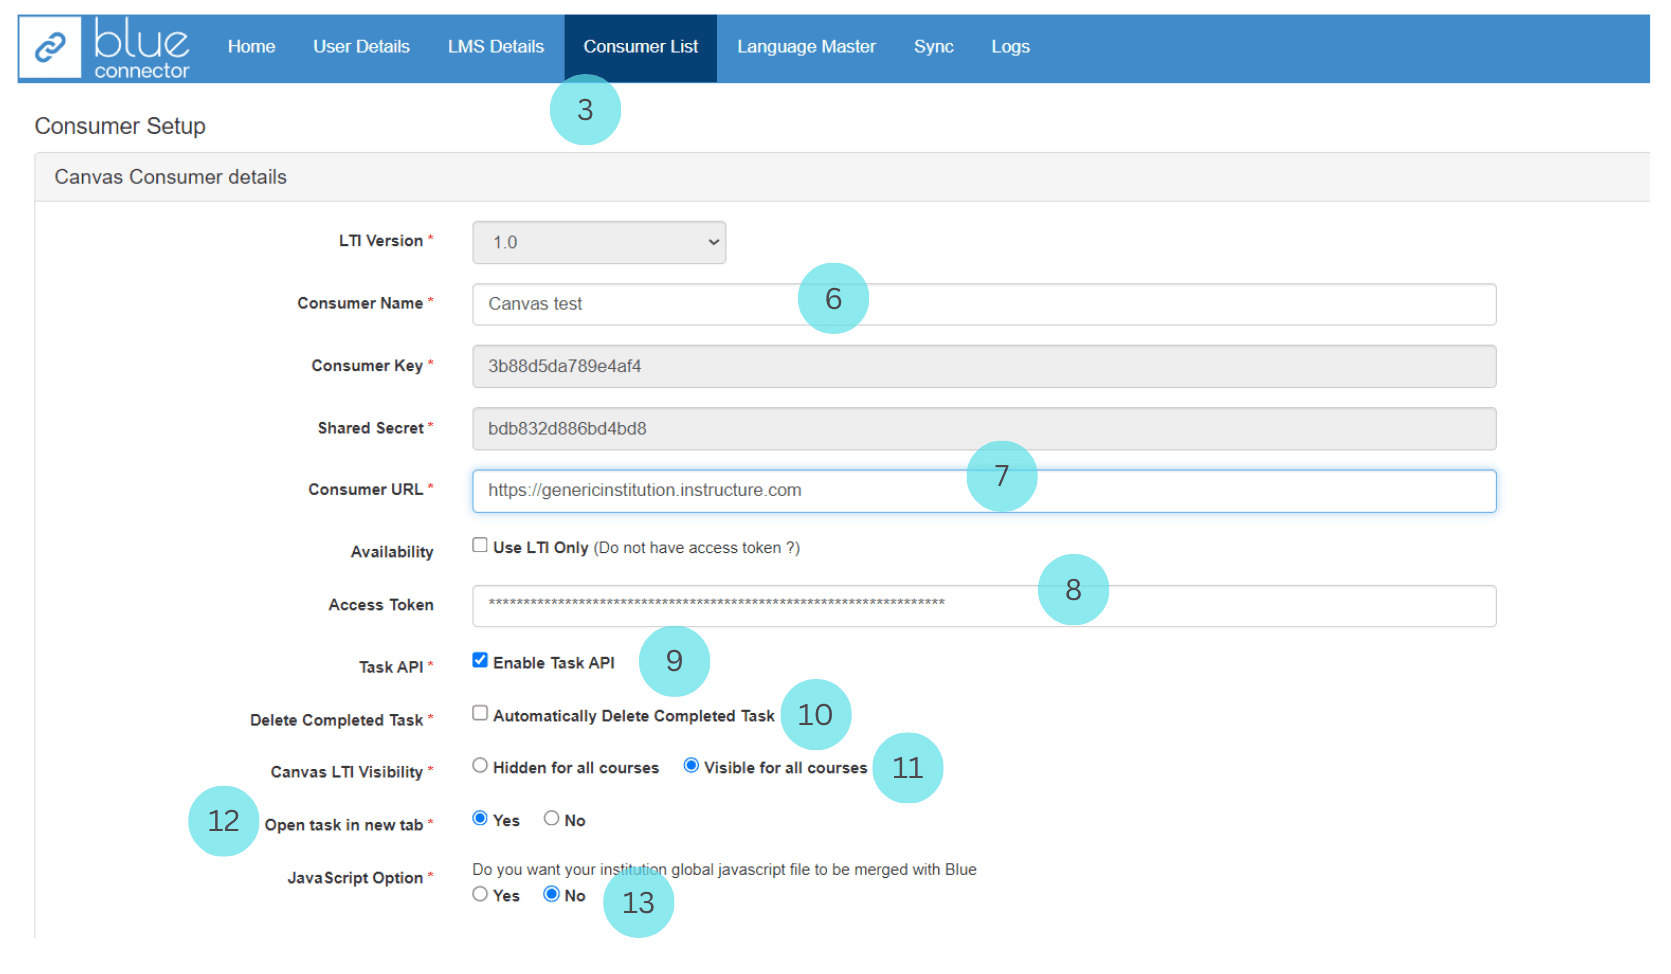
Task: Click the Delete Completed Task label
Action: [336, 720]
